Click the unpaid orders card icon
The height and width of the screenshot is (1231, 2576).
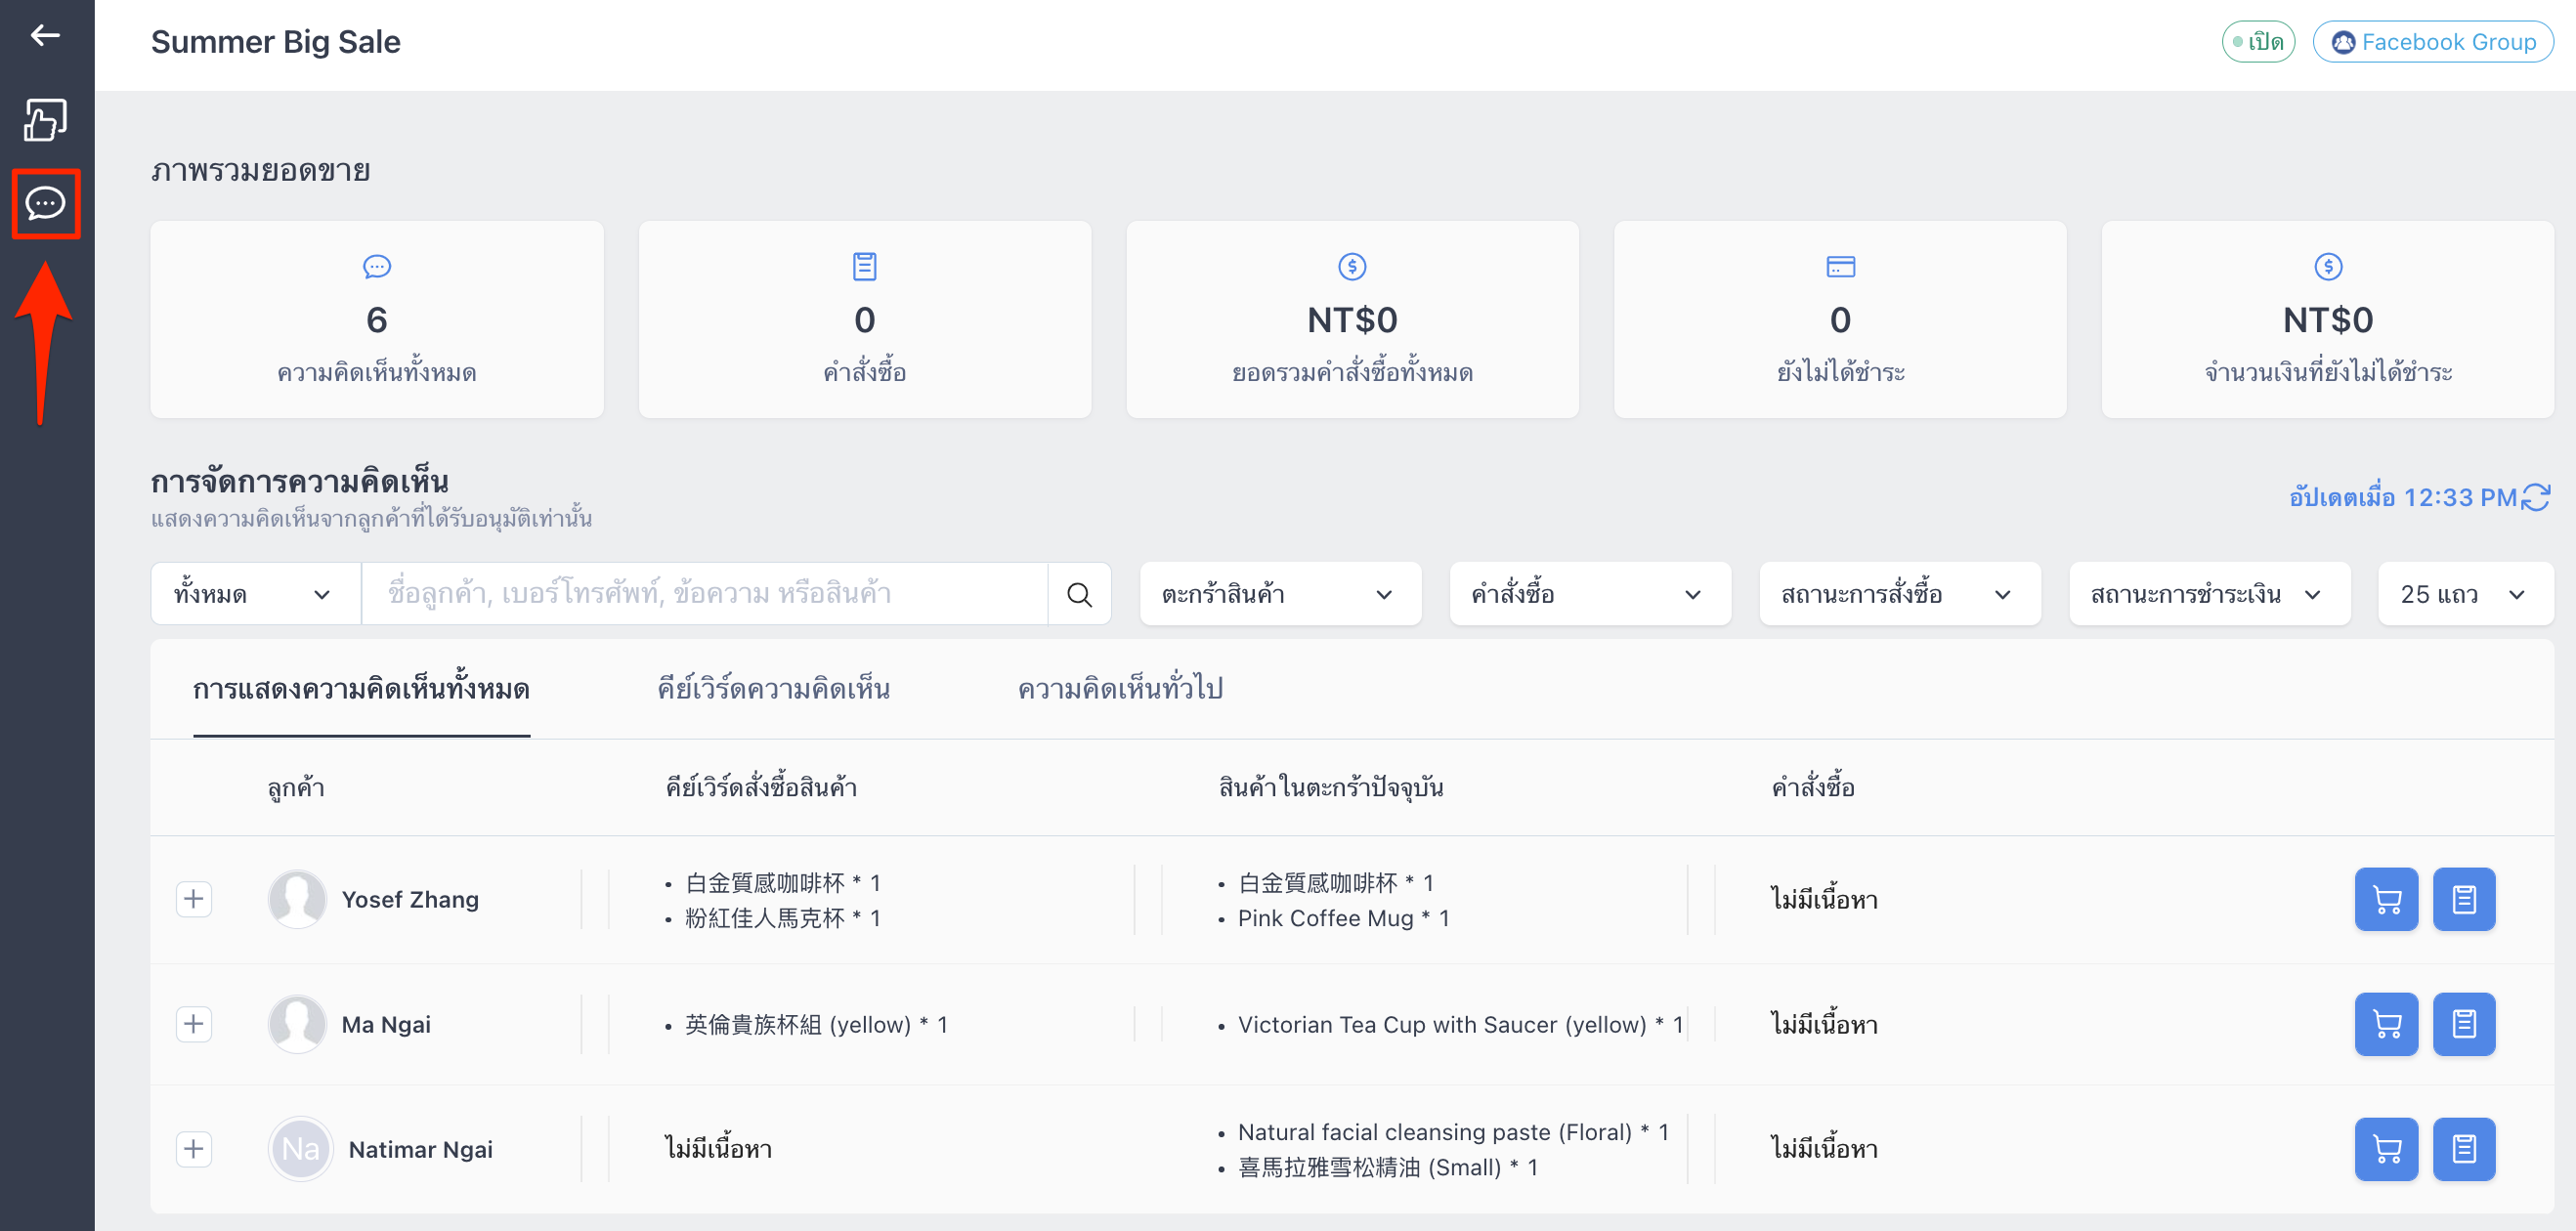(x=1840, y=266)
